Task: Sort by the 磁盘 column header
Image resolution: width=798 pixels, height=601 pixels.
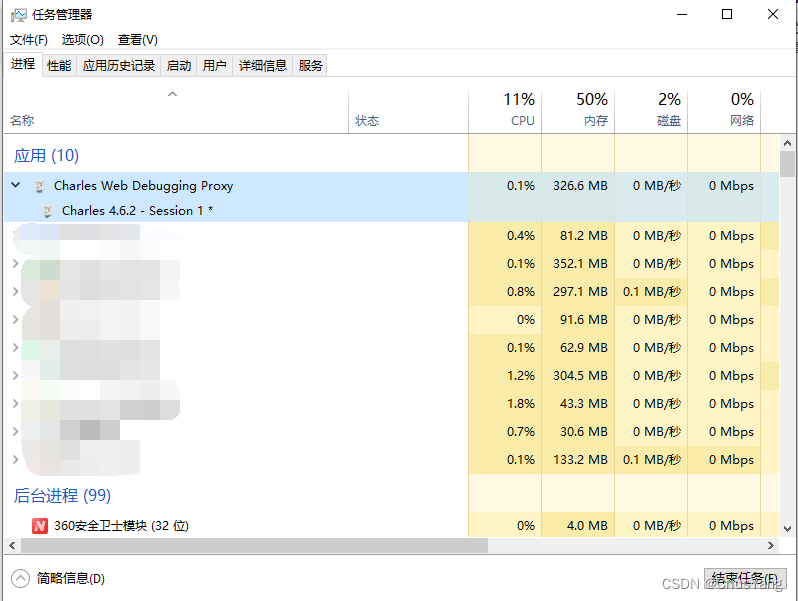Action: 651,112
